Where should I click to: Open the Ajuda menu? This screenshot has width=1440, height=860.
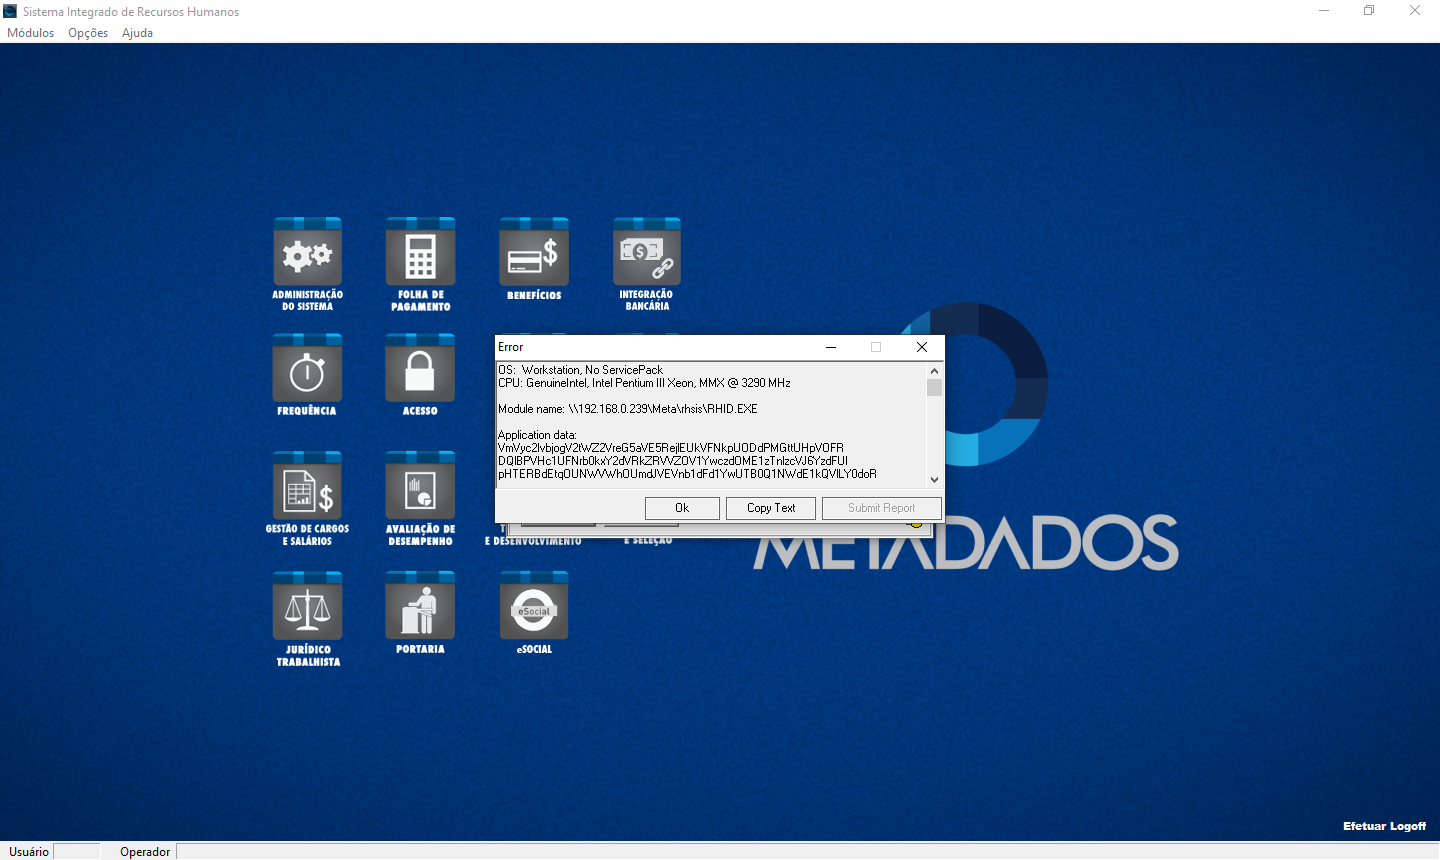136,32
